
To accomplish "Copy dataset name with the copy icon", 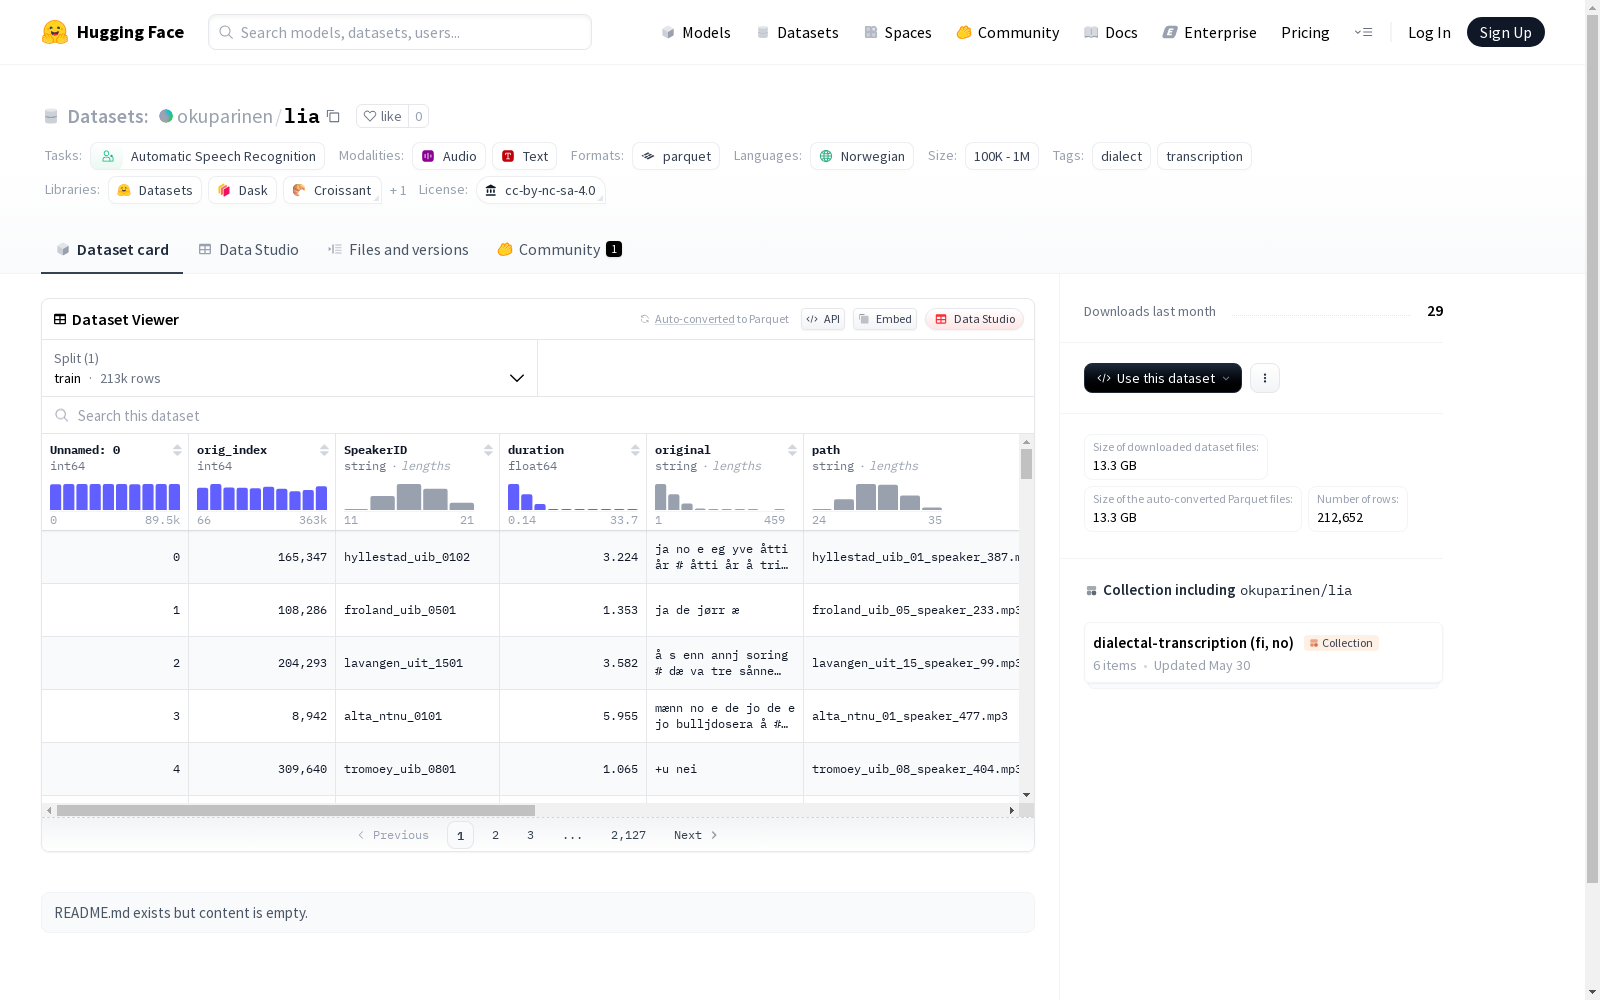I will click(x=334, y=116).
